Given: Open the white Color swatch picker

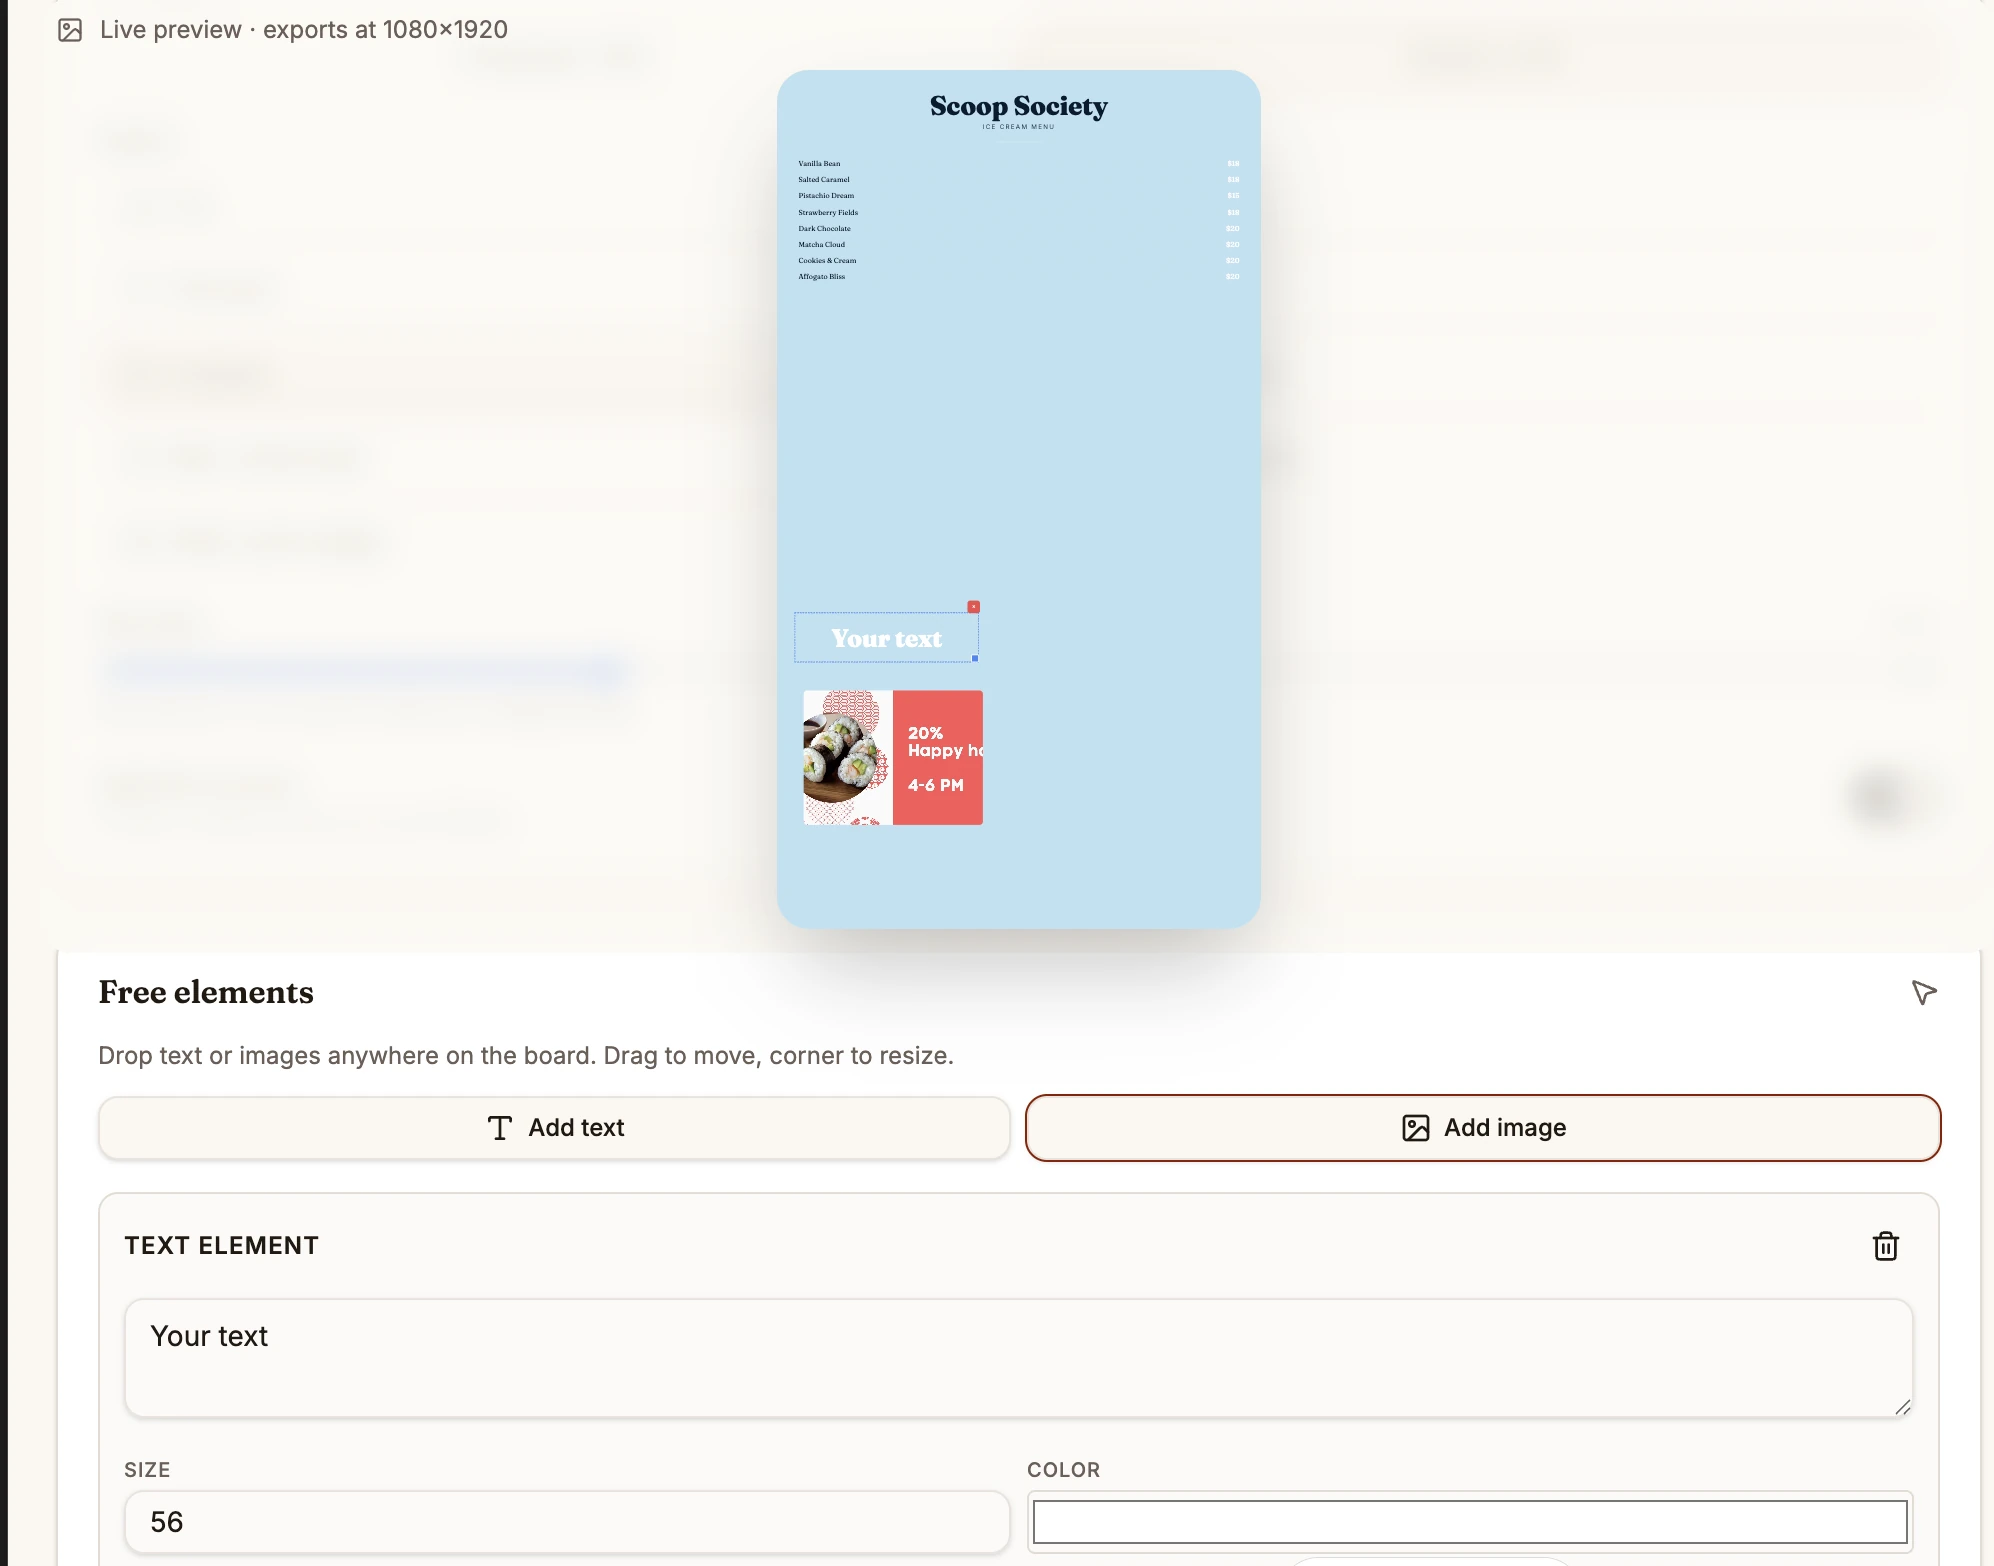Looking at the screenshot, I should [1469, 1522].
